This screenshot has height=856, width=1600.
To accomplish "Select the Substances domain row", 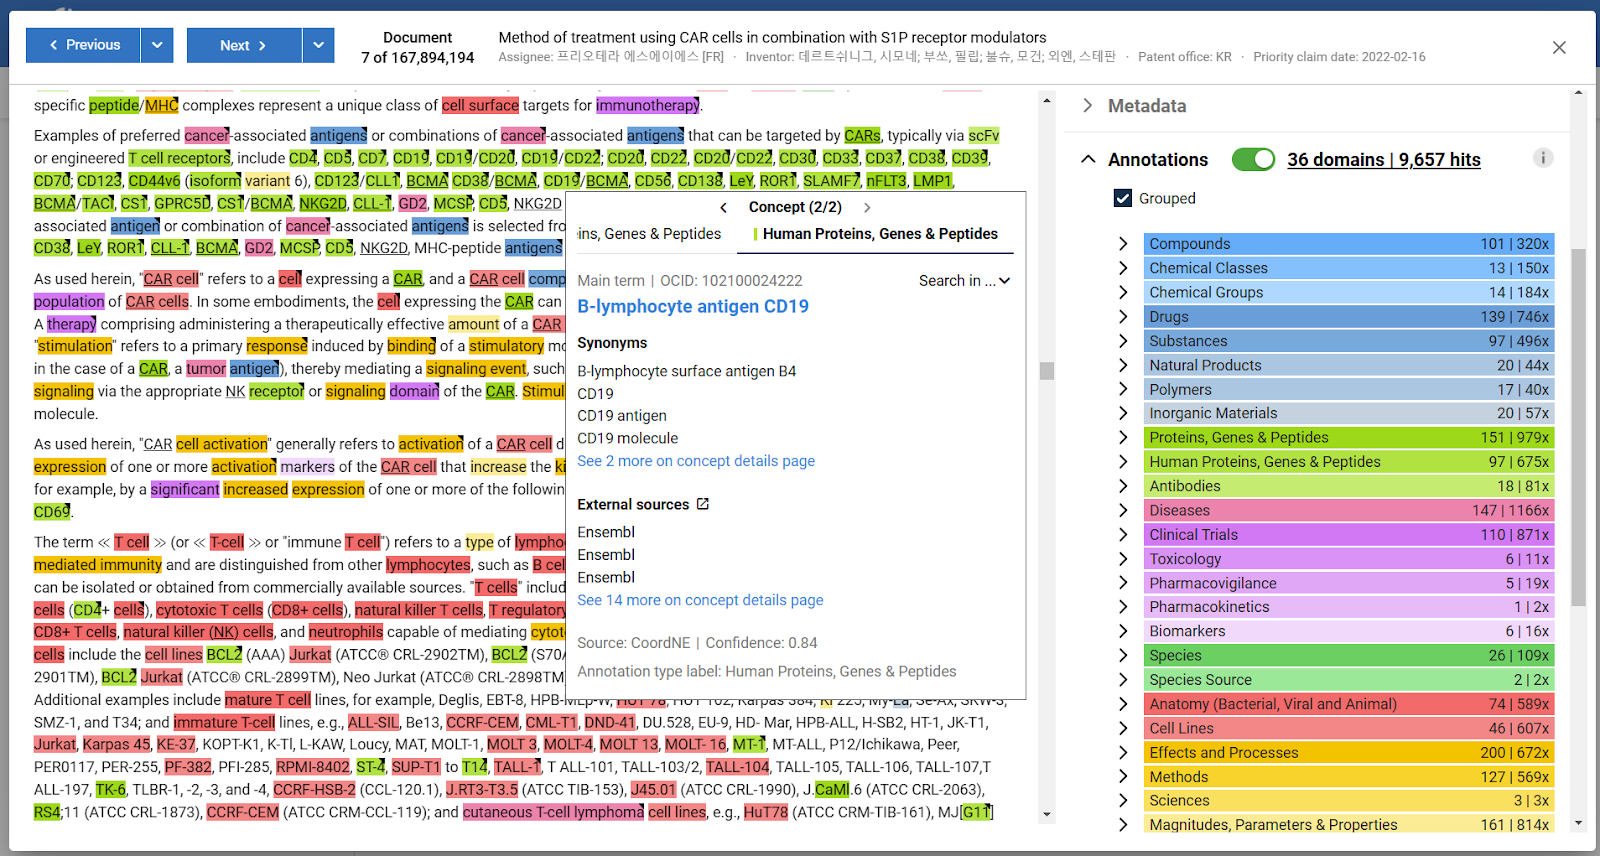I will [x=1348, y=341].
